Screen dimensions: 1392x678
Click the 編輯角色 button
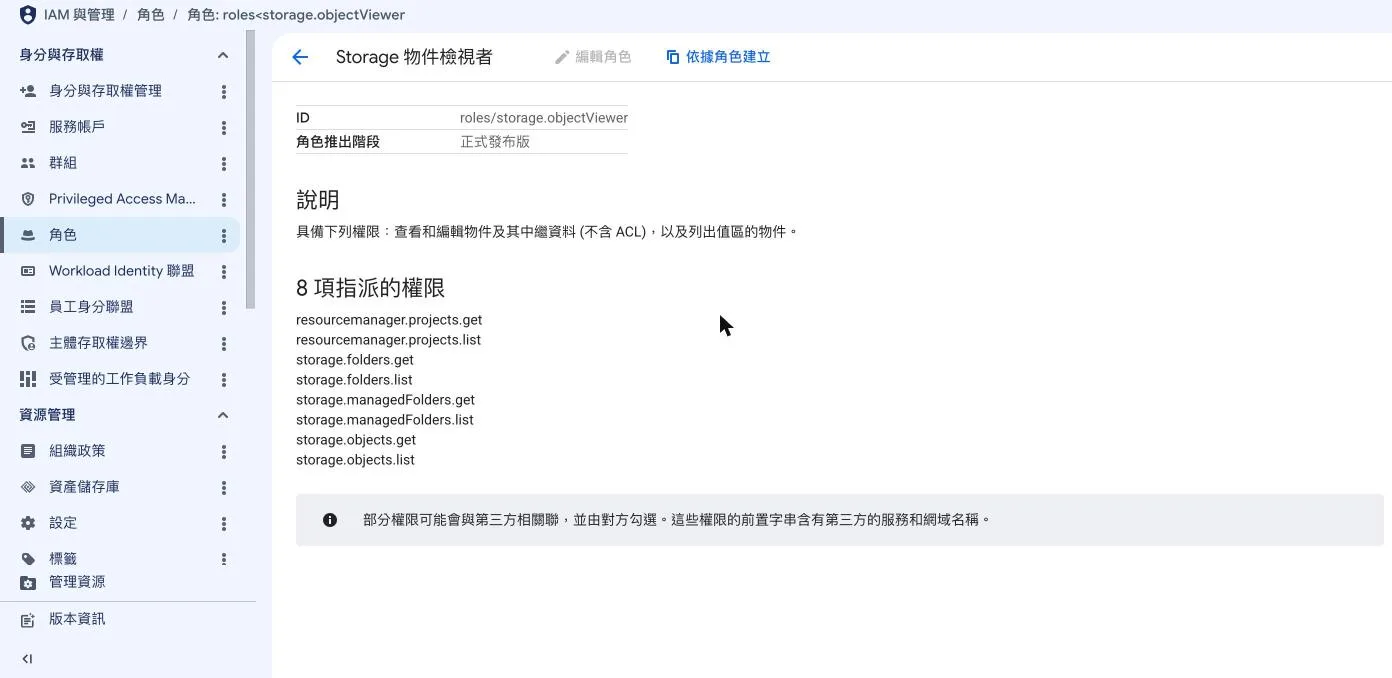click(593, 57)
